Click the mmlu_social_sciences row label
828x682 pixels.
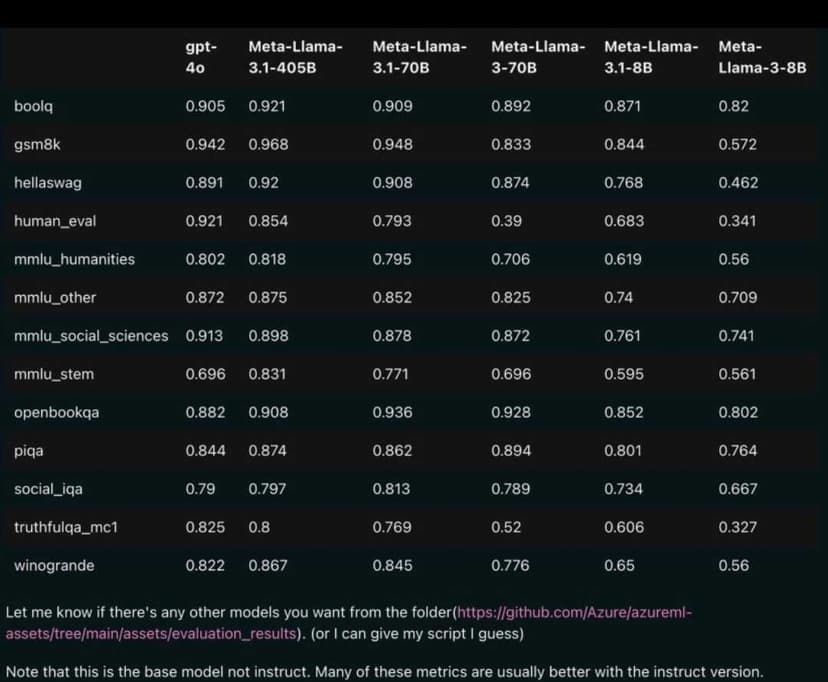coord(91,336)
